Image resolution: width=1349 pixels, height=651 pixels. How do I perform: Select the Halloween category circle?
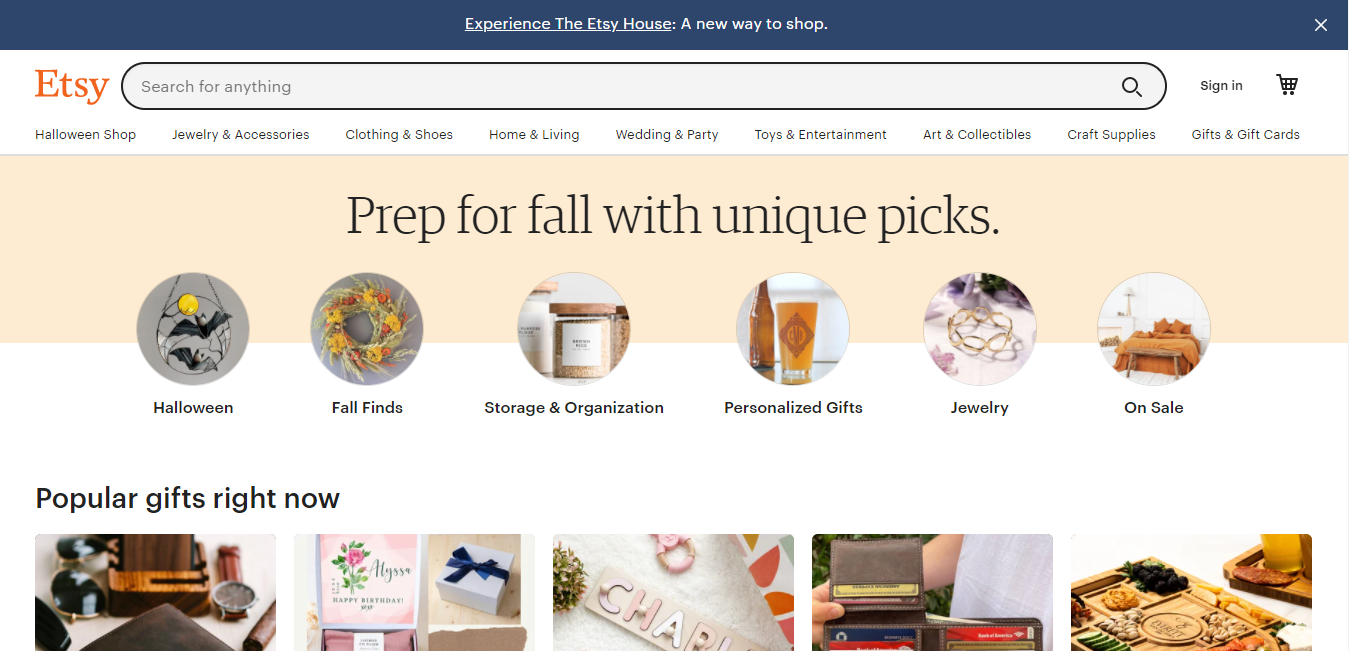[192, 329]
